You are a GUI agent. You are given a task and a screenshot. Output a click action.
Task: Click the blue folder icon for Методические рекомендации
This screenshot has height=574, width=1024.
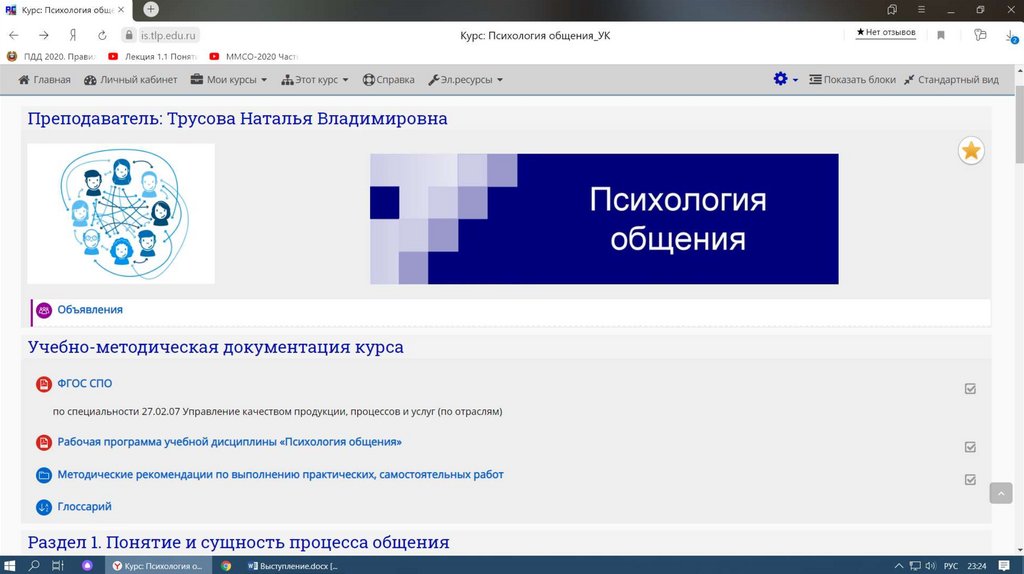43,475
